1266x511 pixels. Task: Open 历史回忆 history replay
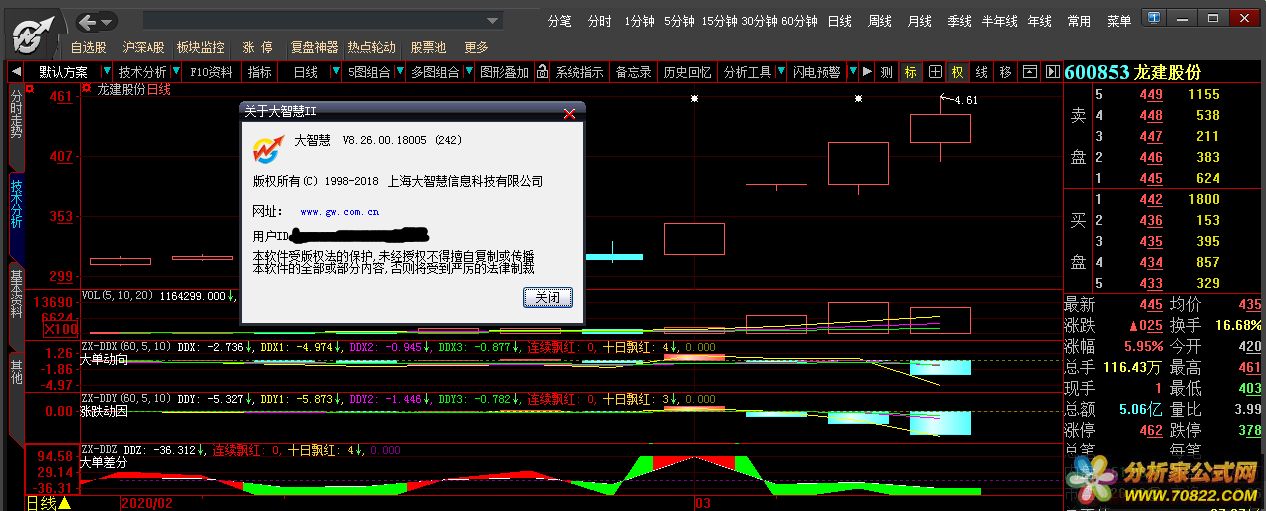(687, 72)
